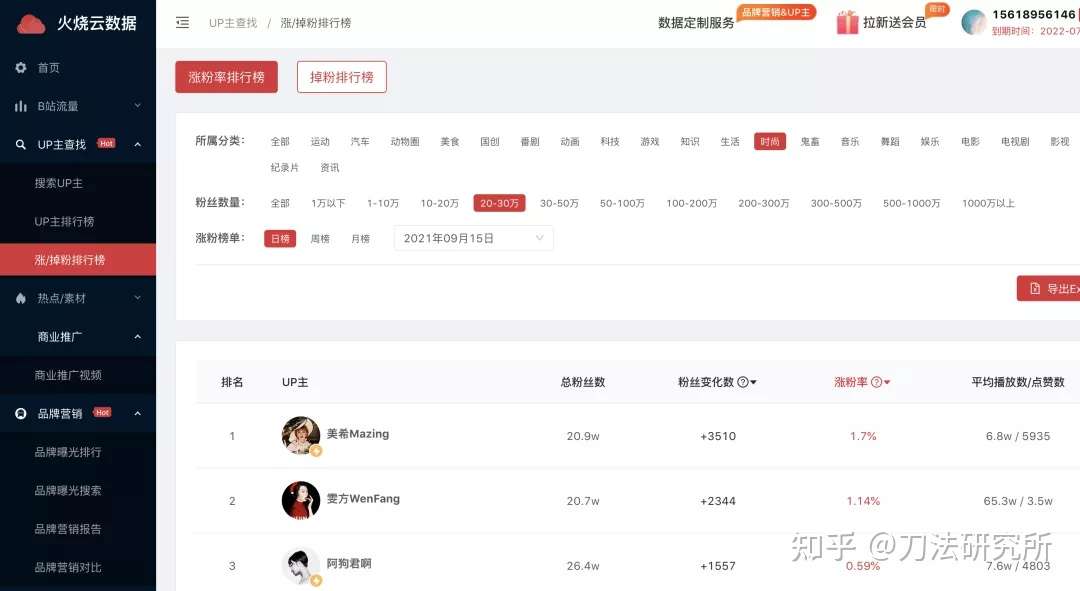Screen dimensions: 1080x591
Task: Click the red cloud logo icon
Action: click(x=31, y=24)
